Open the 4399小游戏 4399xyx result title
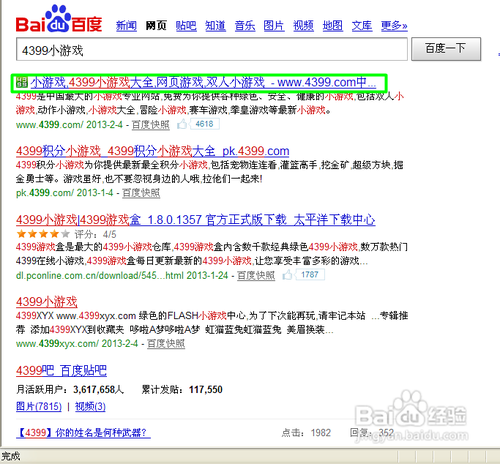The image size is (500, 464). 46,302
